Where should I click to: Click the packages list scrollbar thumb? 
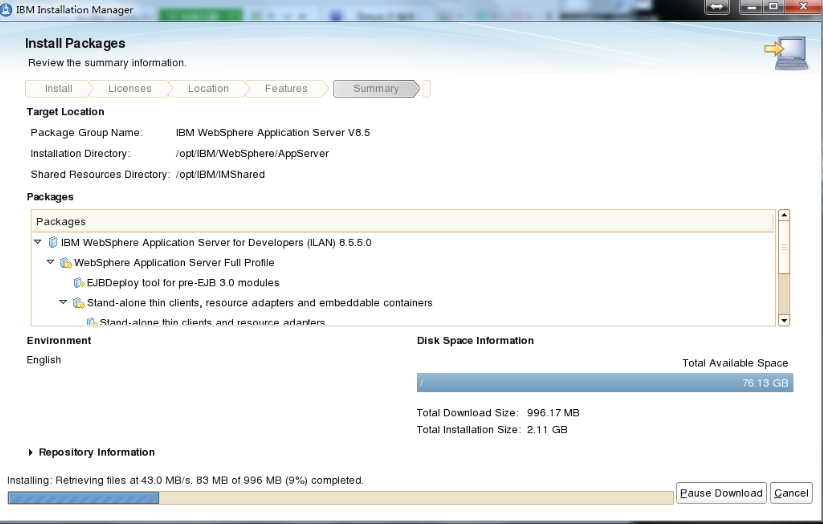[x=784, y=247]
